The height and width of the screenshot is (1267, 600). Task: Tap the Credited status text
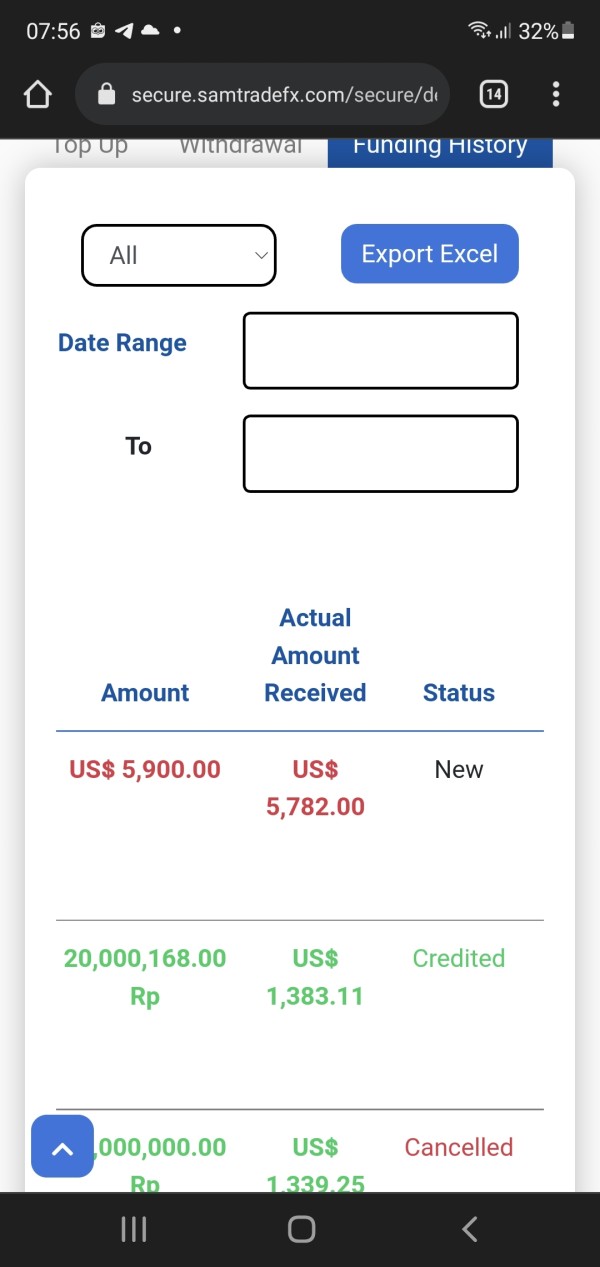pyautogui.click(x=458, y=958)
